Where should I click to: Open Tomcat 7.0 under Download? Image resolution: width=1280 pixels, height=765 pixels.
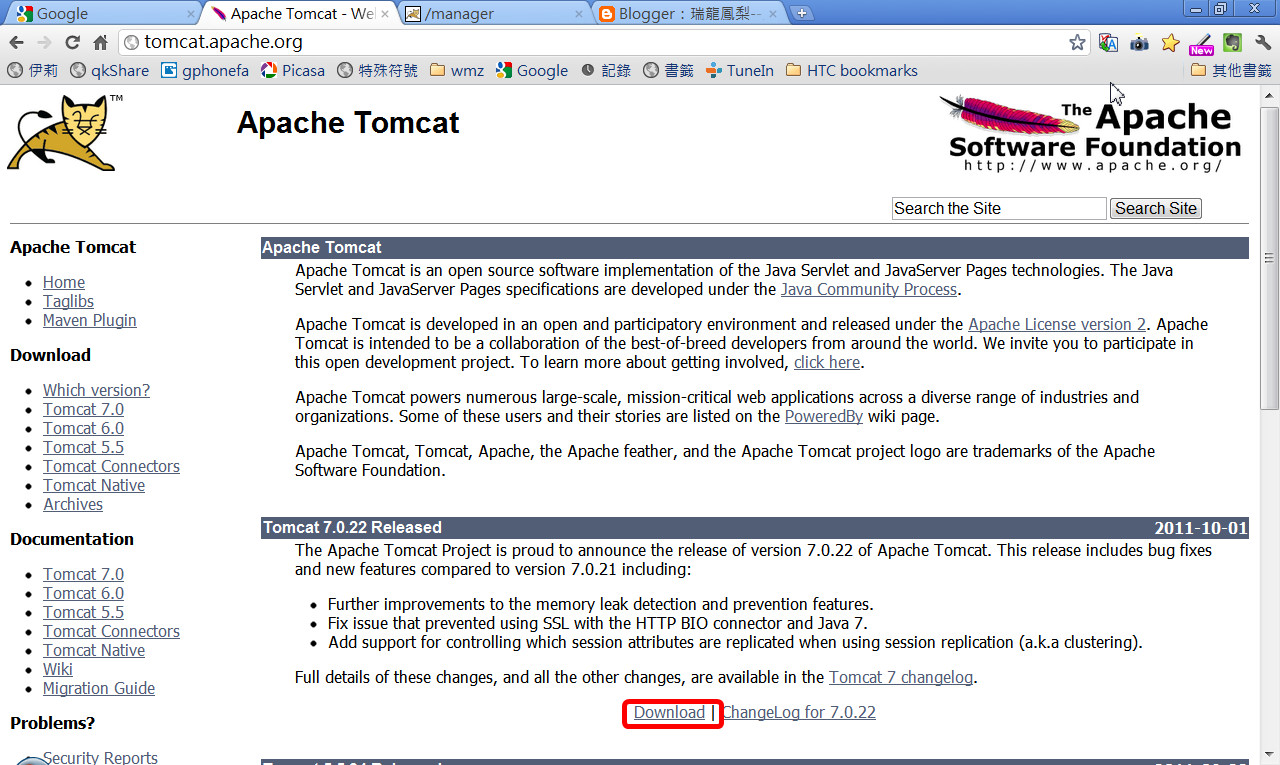(x=83, y=409)
